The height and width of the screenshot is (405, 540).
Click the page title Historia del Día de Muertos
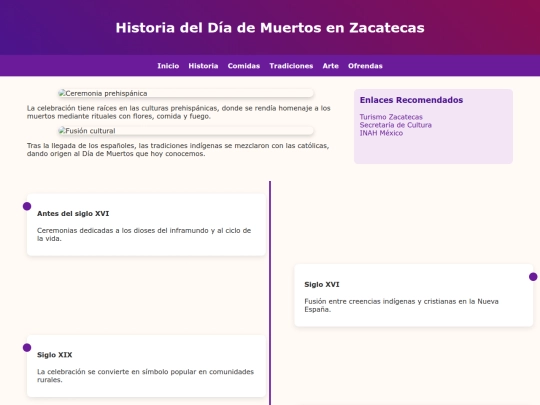[270, 28]
